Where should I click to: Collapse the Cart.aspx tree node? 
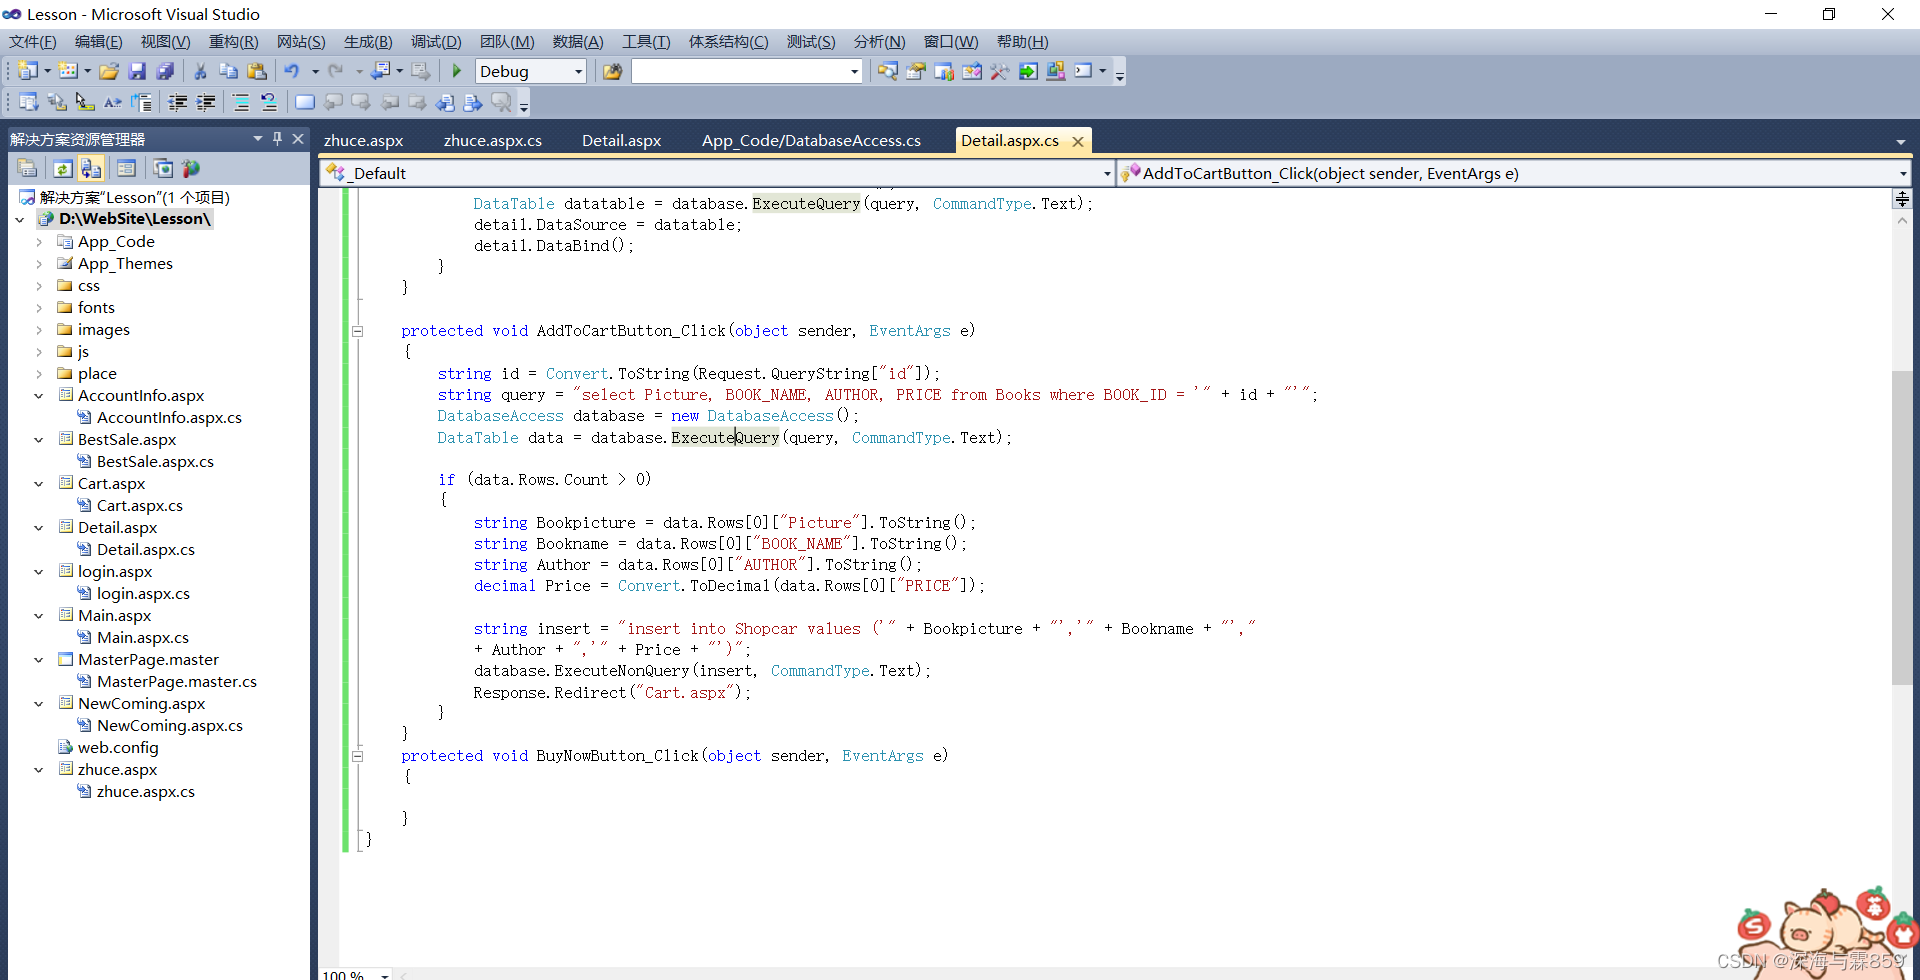coord(39,483)
